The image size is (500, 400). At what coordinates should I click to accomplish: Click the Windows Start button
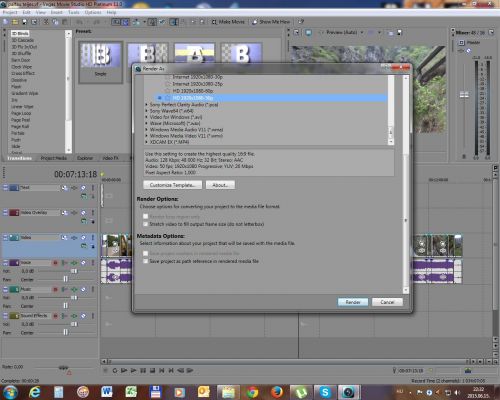coord(10,392)
